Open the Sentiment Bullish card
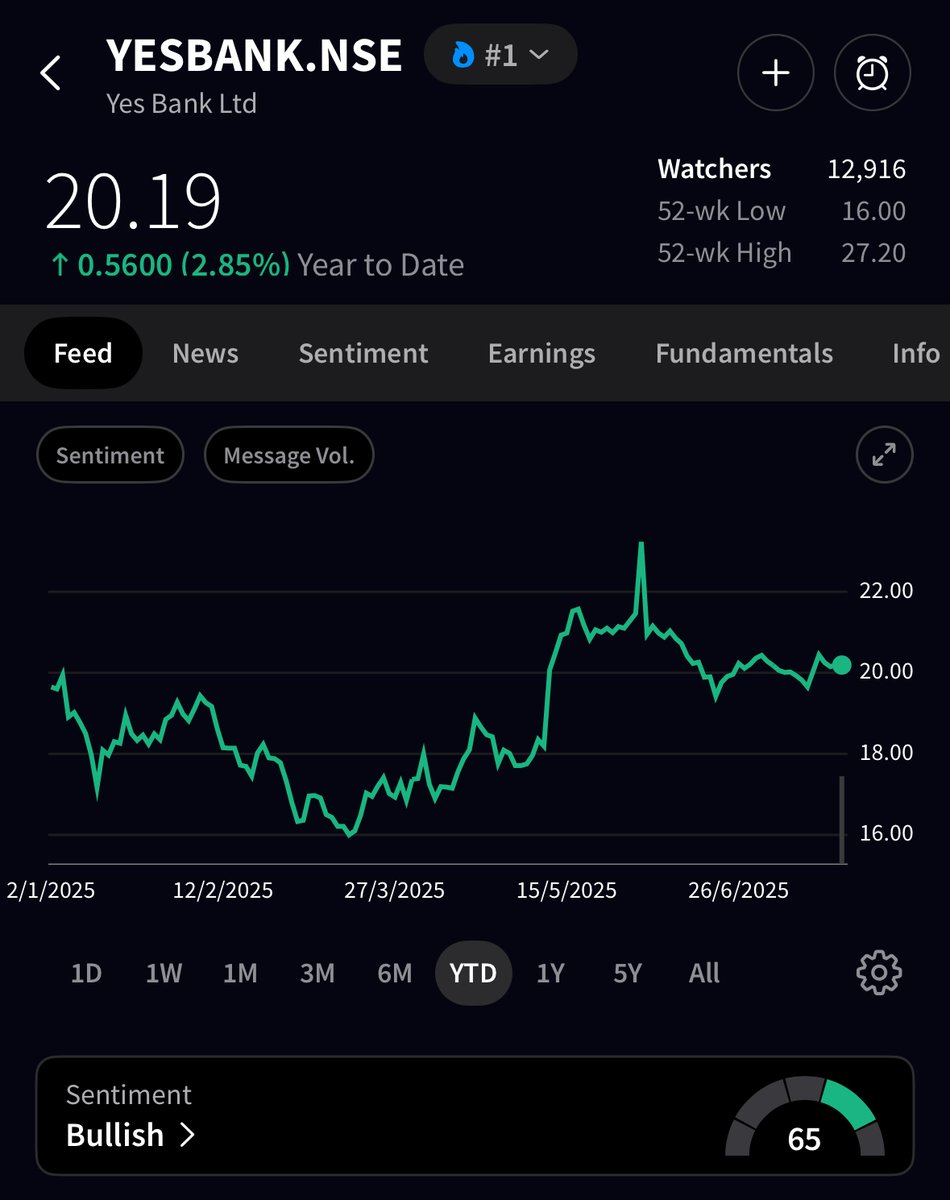This screenshot has height=1200, width=950. click(475, 1115)
